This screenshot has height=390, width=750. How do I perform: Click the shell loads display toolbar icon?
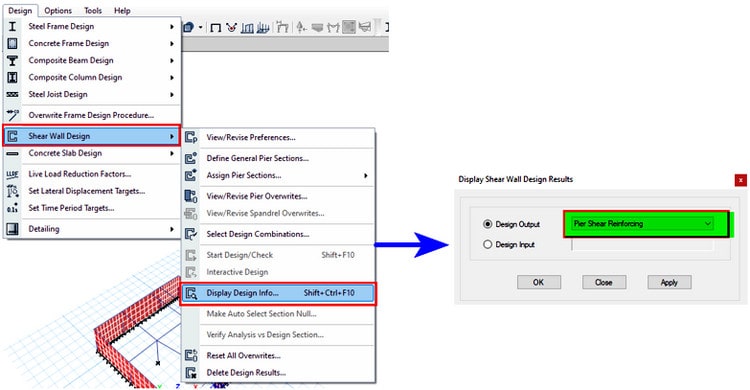tap(263, 28)
